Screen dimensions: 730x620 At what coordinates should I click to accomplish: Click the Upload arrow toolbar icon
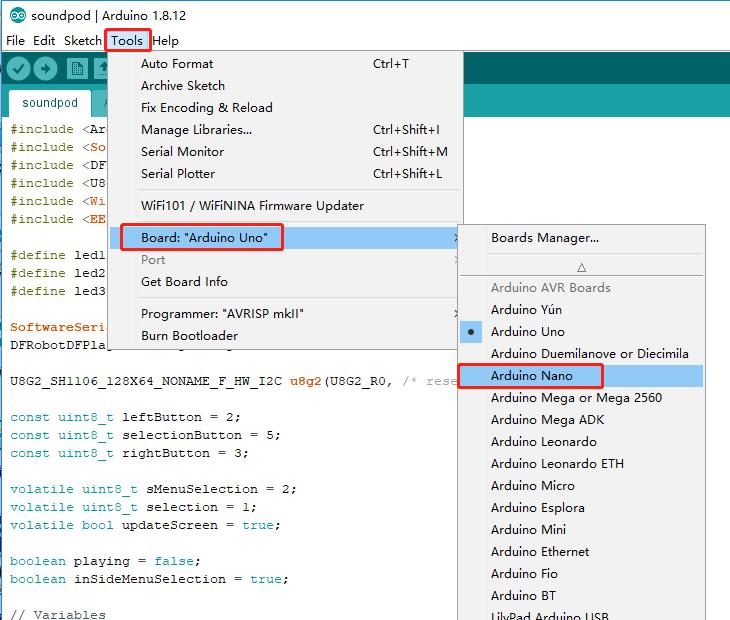point(46,68)
